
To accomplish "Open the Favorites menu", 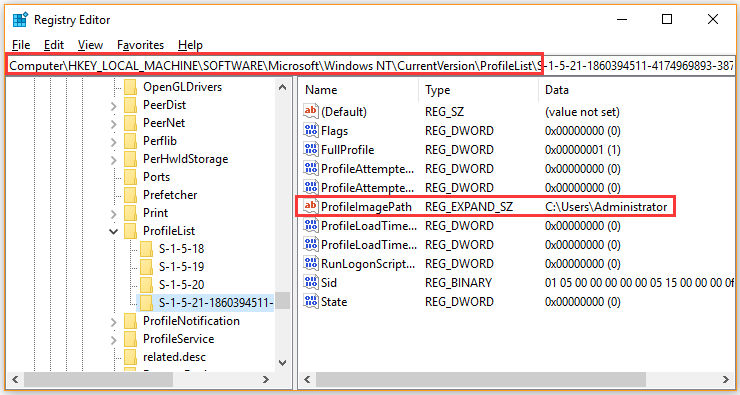I will 140,45.
